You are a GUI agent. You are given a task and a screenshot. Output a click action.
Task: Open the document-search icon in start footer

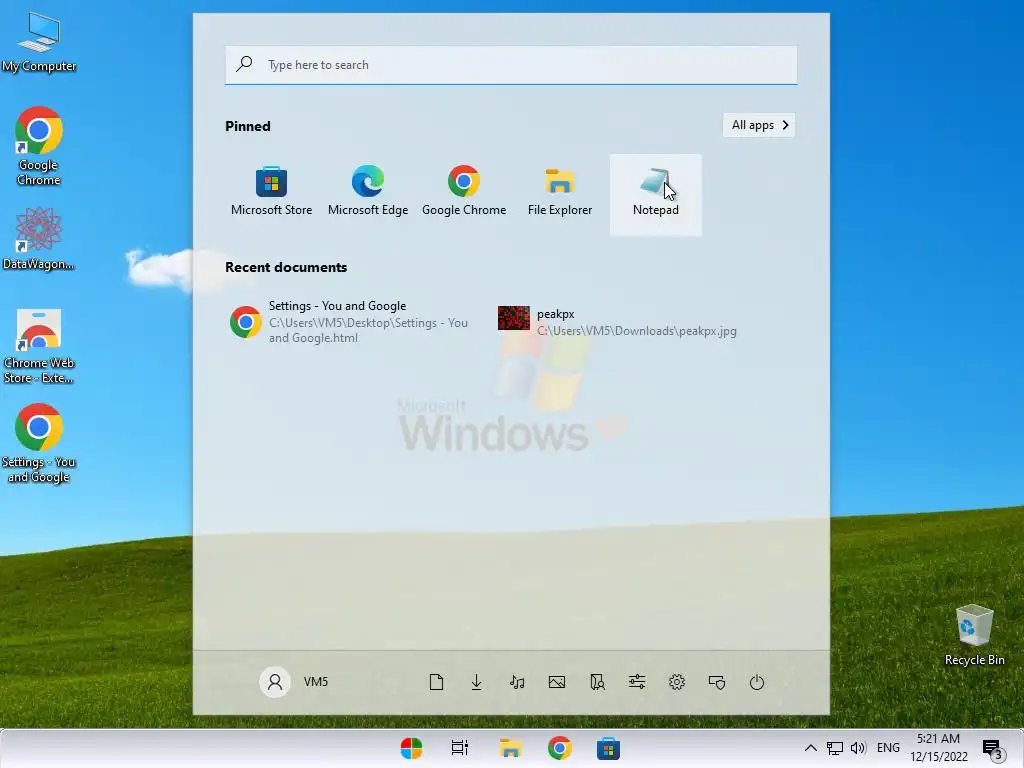597,682
